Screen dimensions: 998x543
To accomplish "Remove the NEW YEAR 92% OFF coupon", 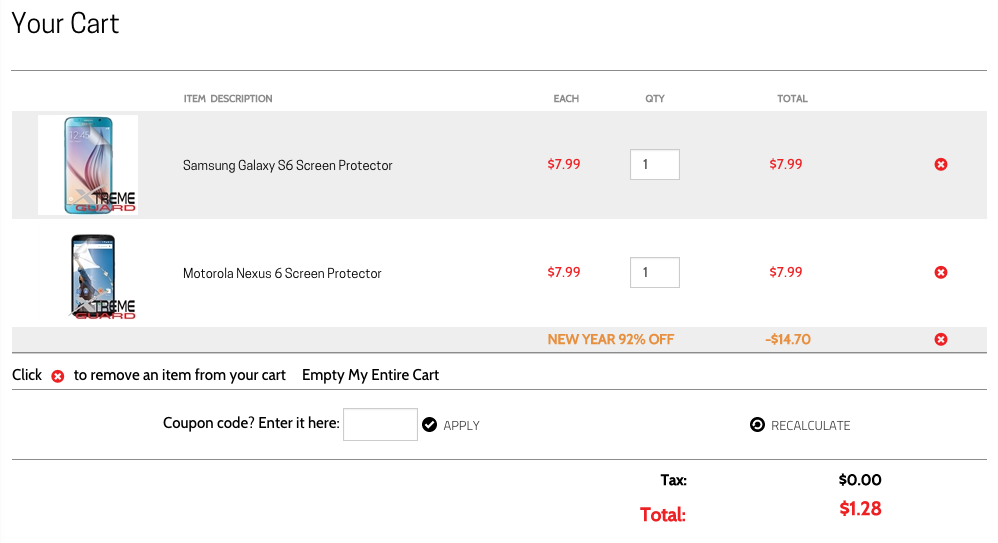I will coord(941,340).
